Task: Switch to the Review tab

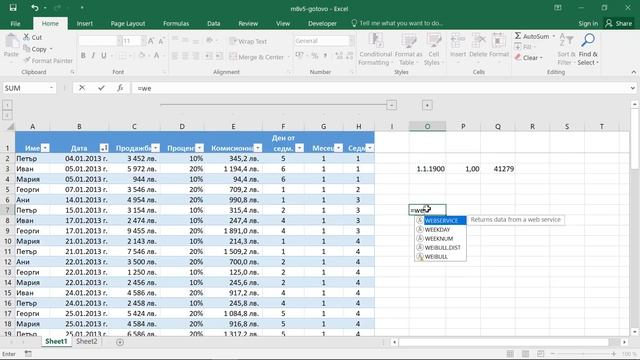Action: tap(248, 23)
